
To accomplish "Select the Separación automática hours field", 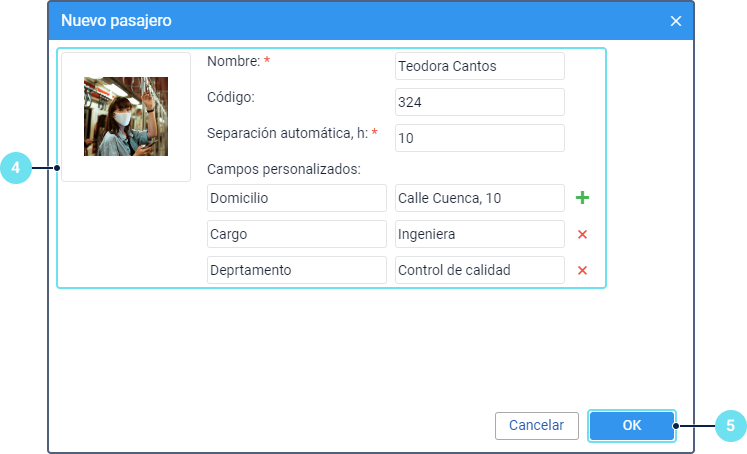I will click(480, 138).
